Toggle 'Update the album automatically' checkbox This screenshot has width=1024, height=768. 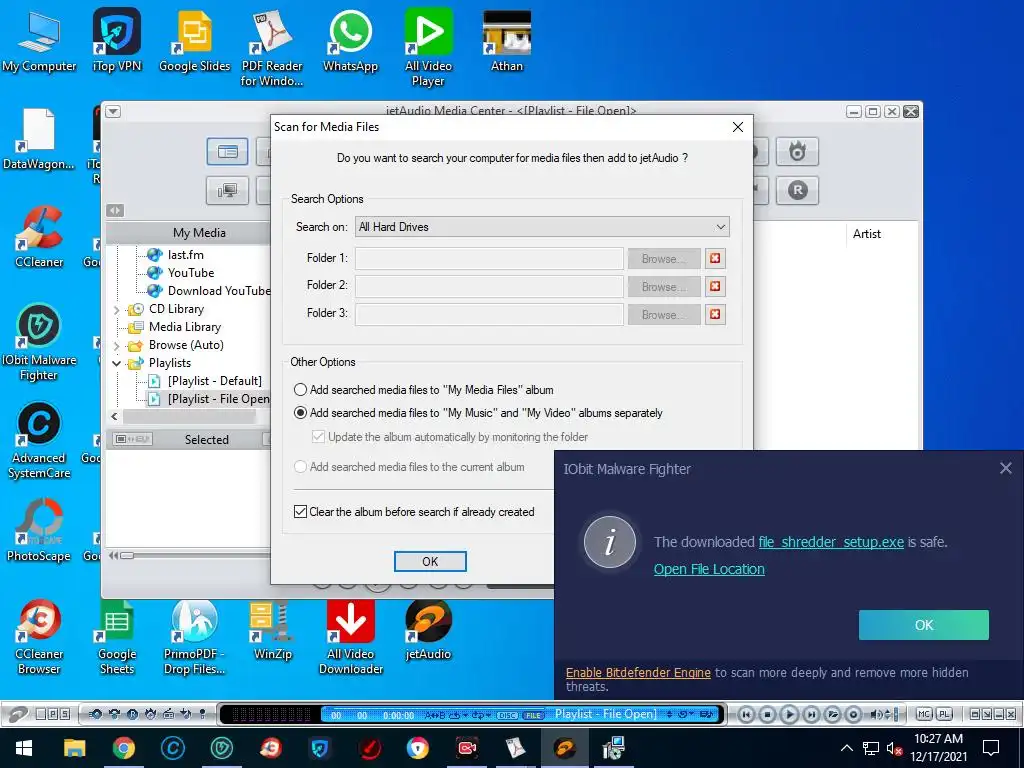(318, 437)
